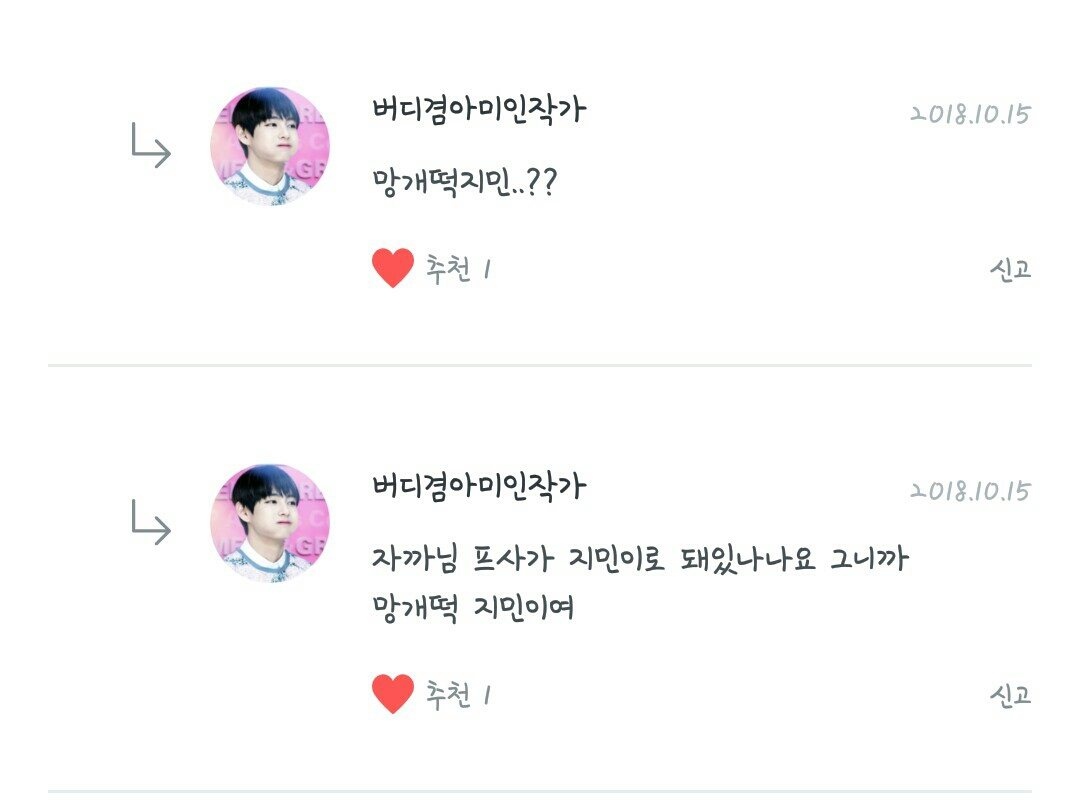The width and height of the screenshot is (1080, 810).
Task: Click the like count '1' under '망개떡지민..??'
Action: 487,269
